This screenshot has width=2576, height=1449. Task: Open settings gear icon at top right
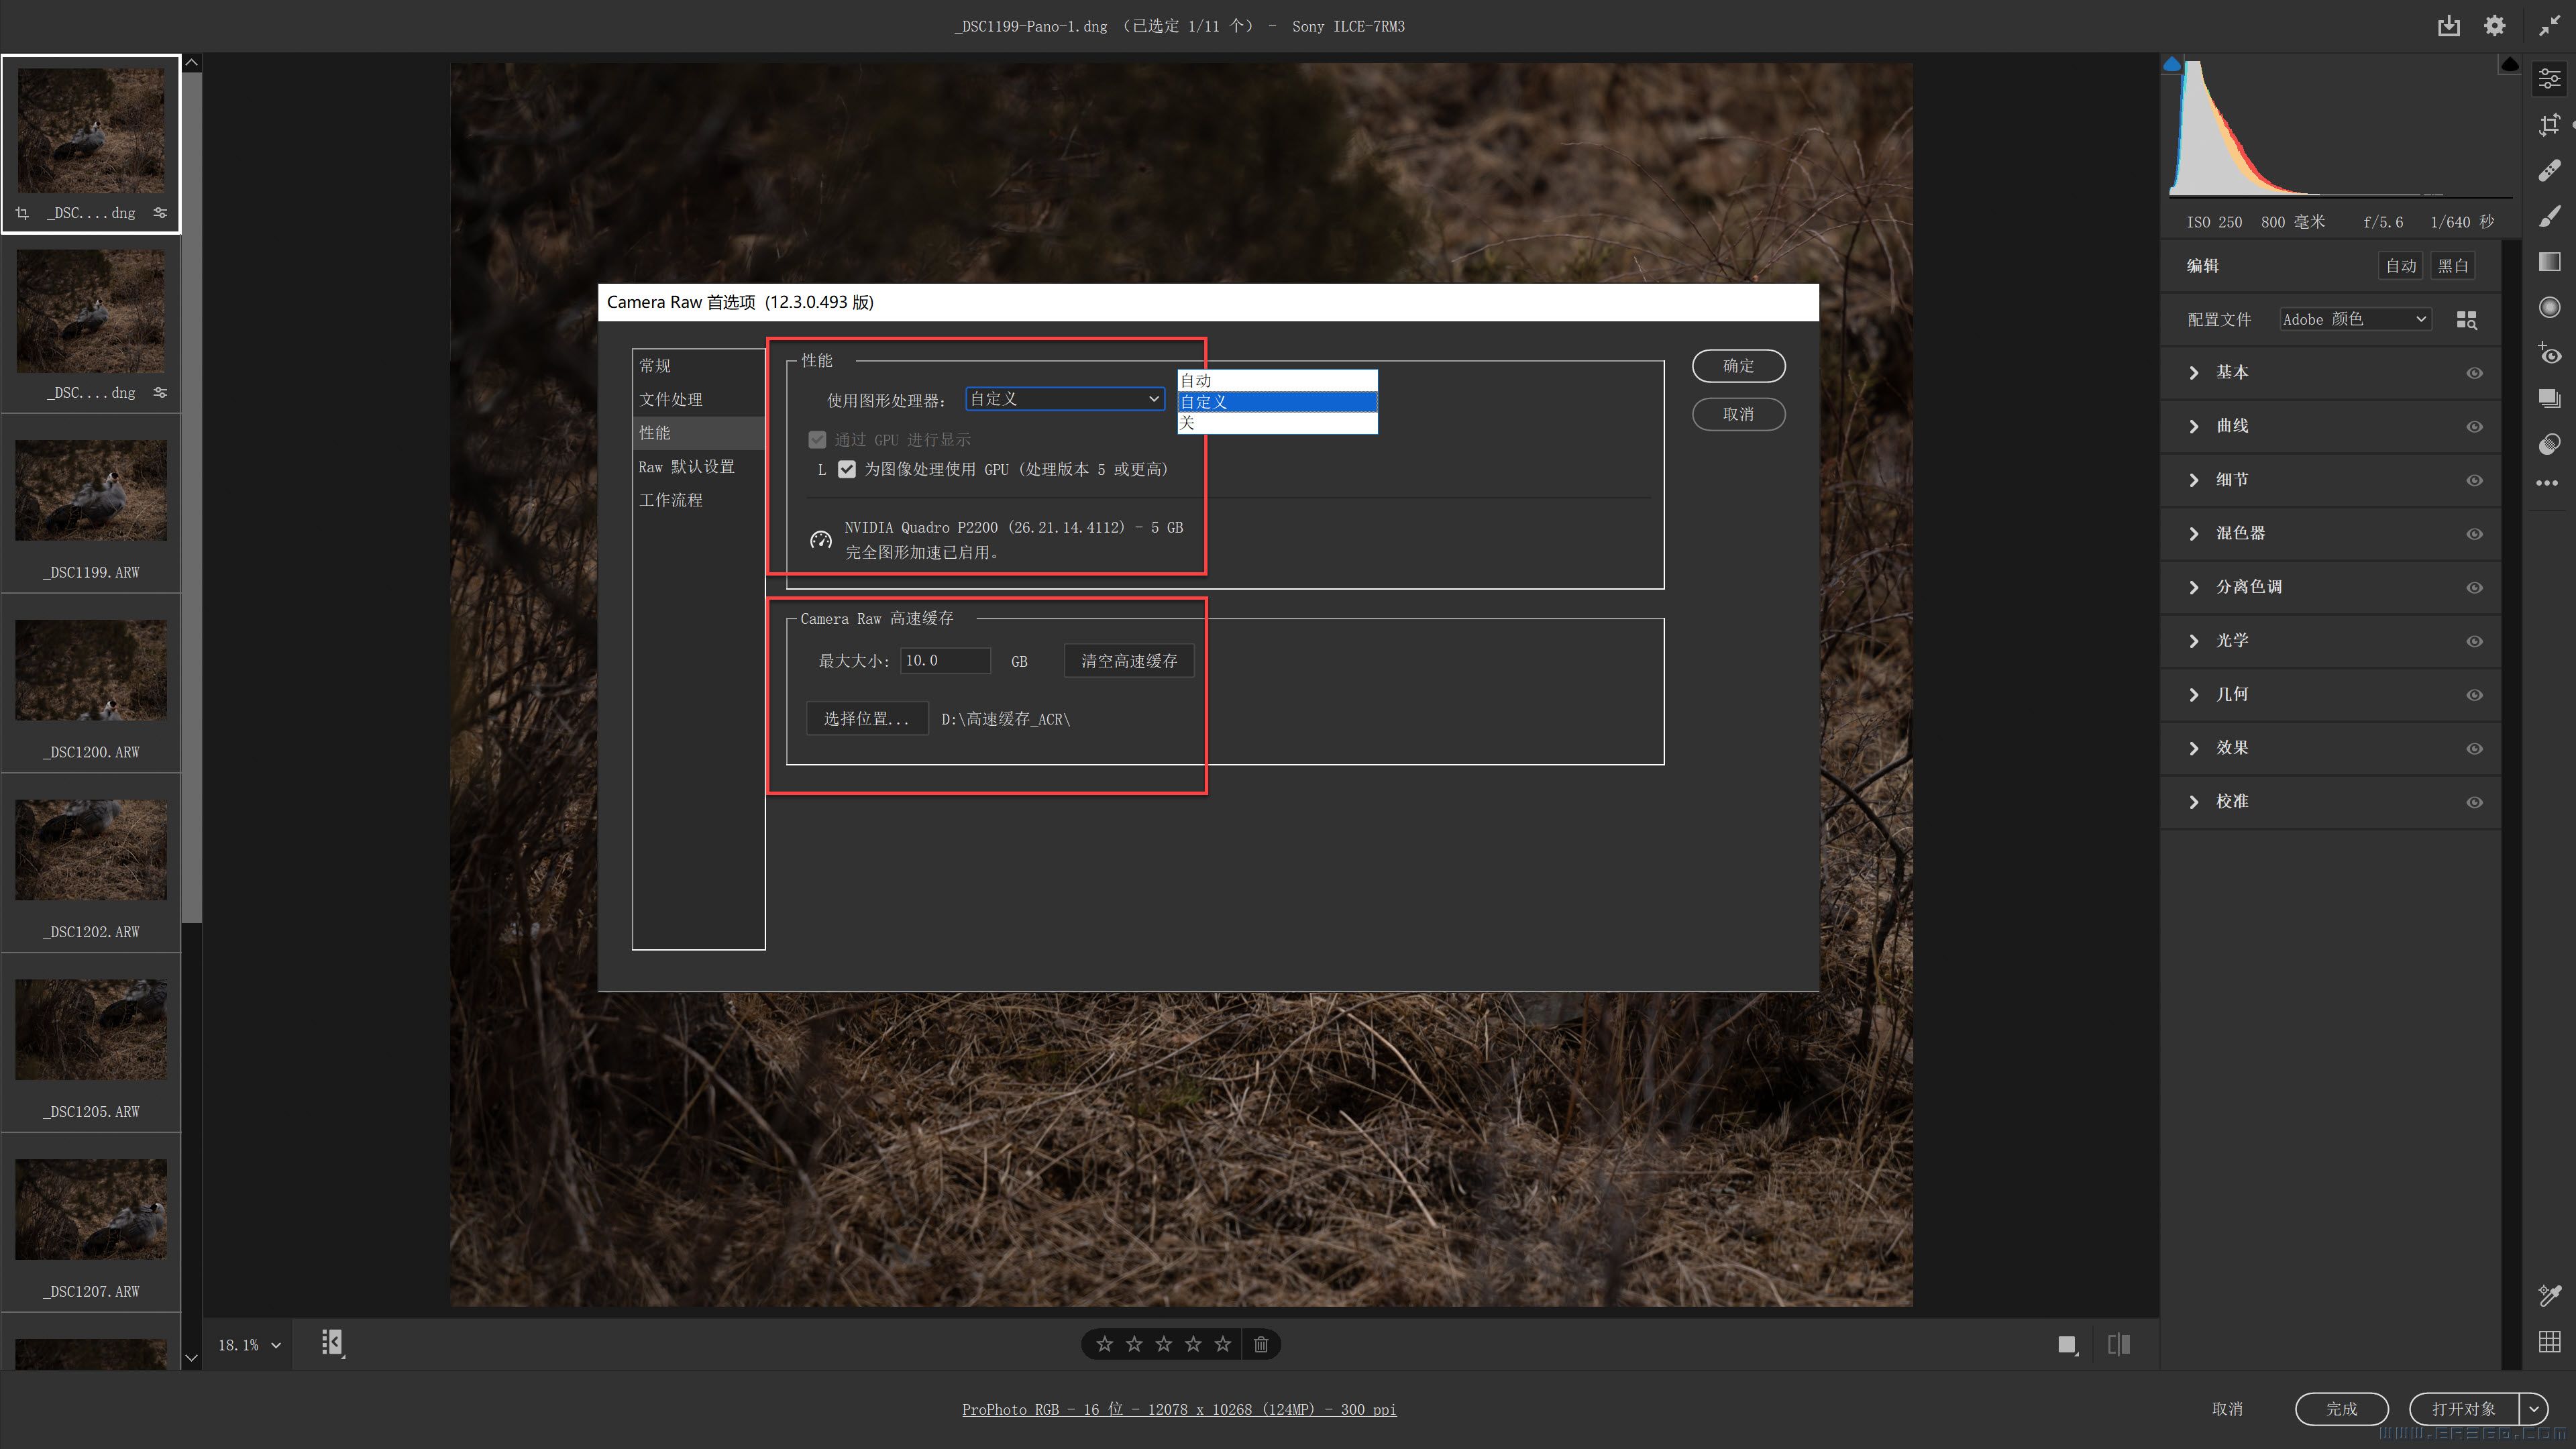tap(2494, 26)
